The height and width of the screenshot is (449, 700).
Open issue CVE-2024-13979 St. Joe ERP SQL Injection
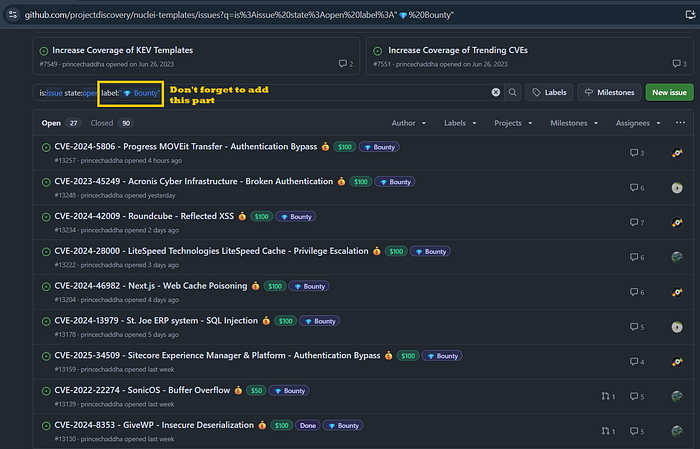pyautogui.click(x=156, y=321)
